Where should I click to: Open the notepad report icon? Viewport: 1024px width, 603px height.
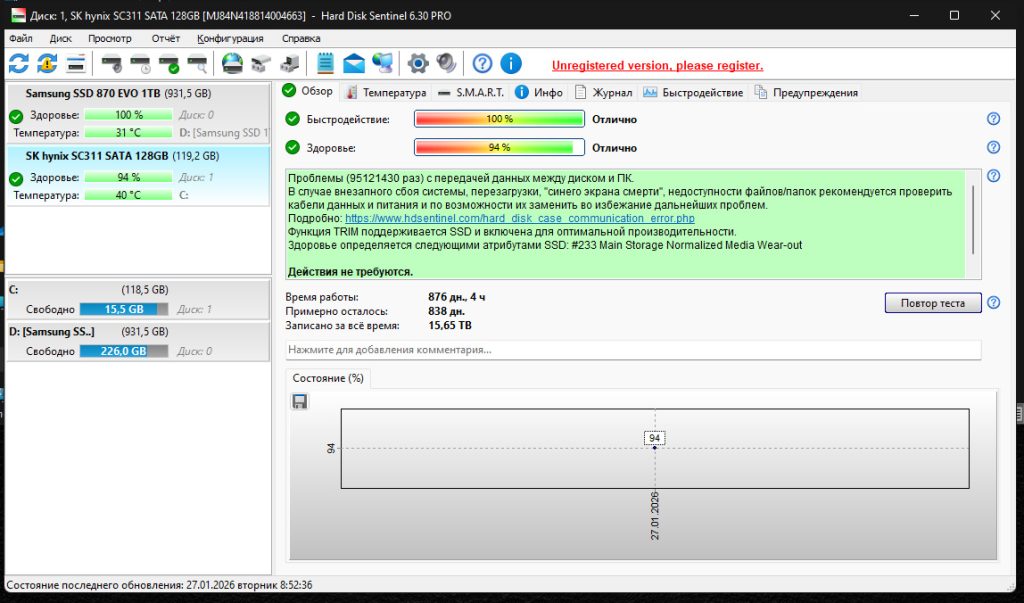[324, 64]
